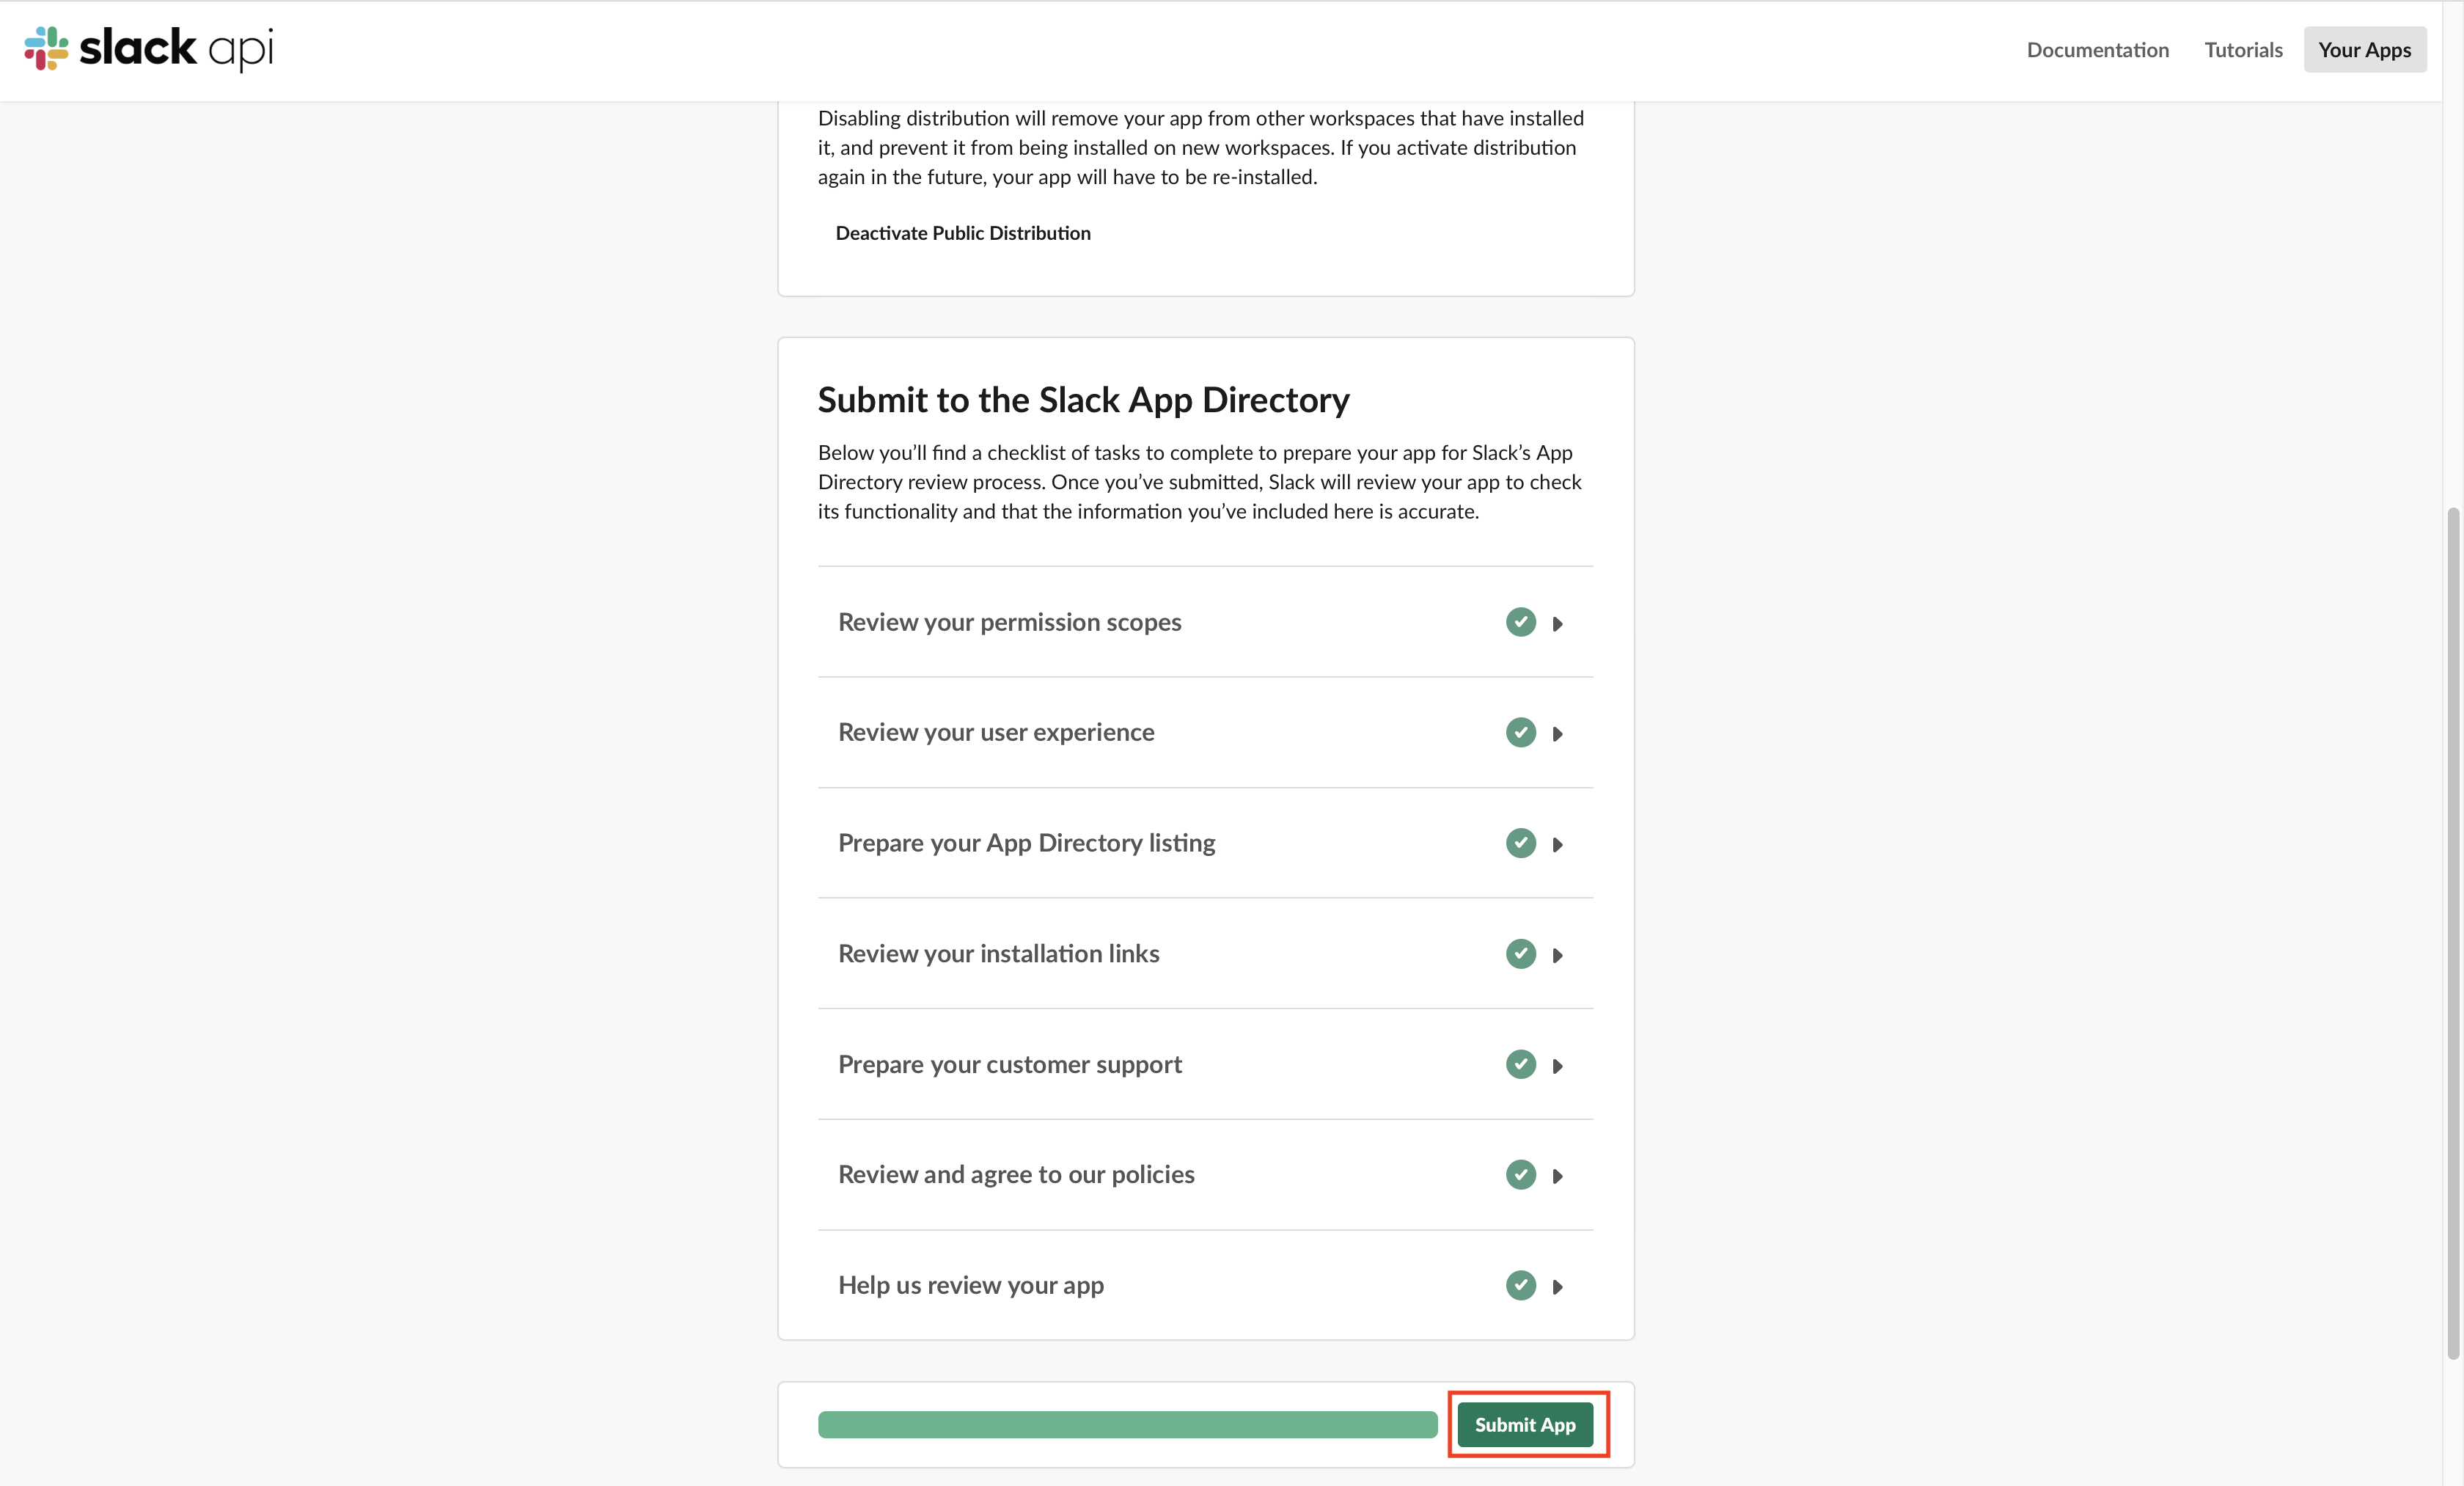Click the green checkmark for agreeing to policies
Viewport: 2464px width, 1486px height.
tap(1520, 1174)
